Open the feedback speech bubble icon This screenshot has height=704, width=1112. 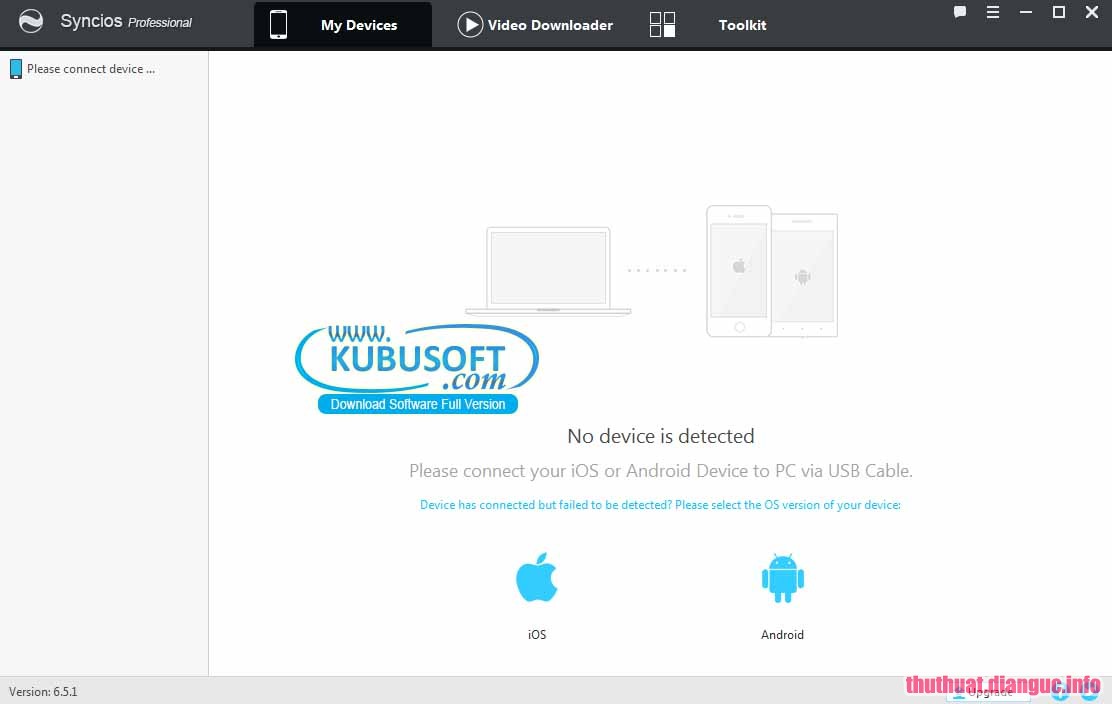click(x=960, y=12)
